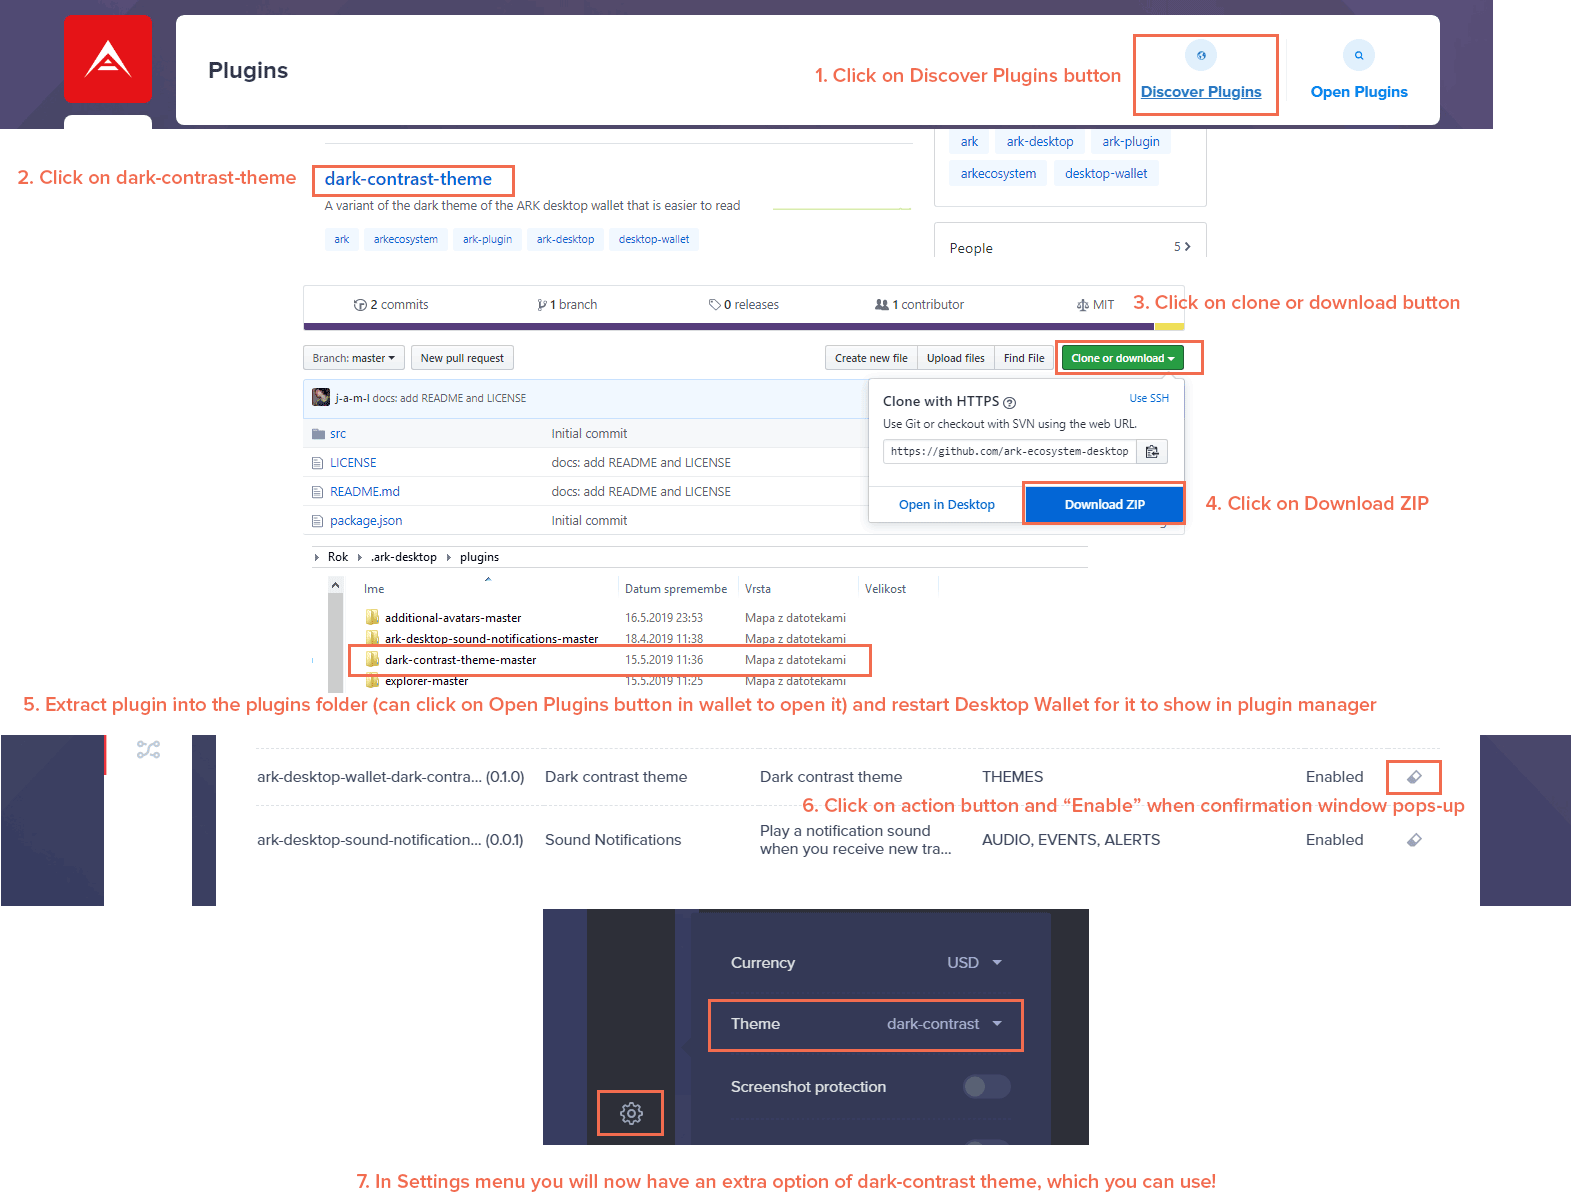The width and height of the screenshot is (1571, 1192).
Task: Click the Upload files button
Action: coord(955,358)
